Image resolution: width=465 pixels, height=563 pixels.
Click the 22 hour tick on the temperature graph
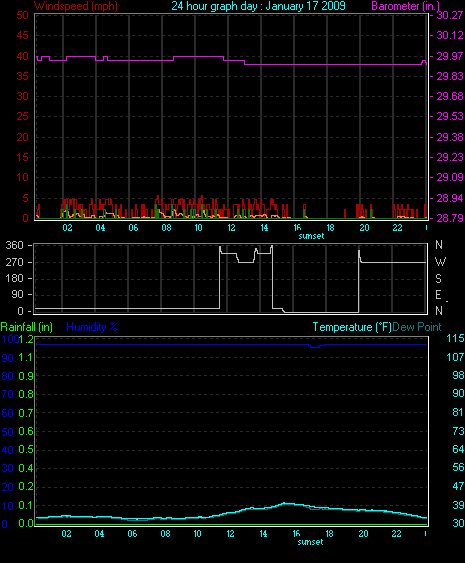coord(396,534)
